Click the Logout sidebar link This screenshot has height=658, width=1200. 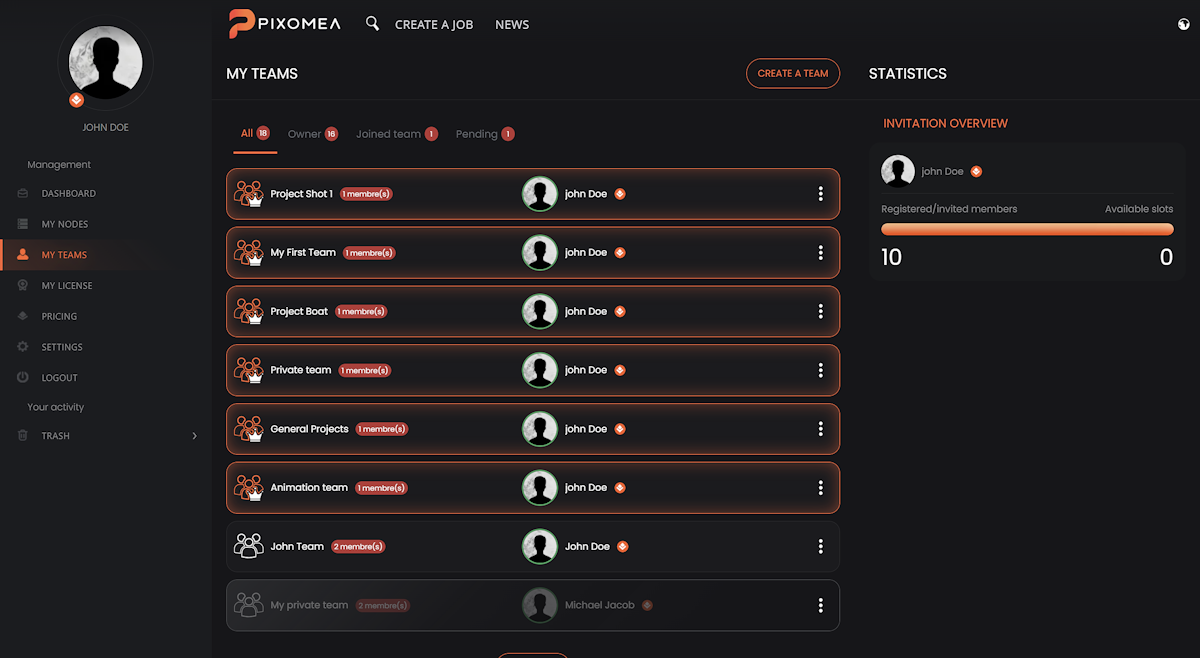(x=59, y=378)
